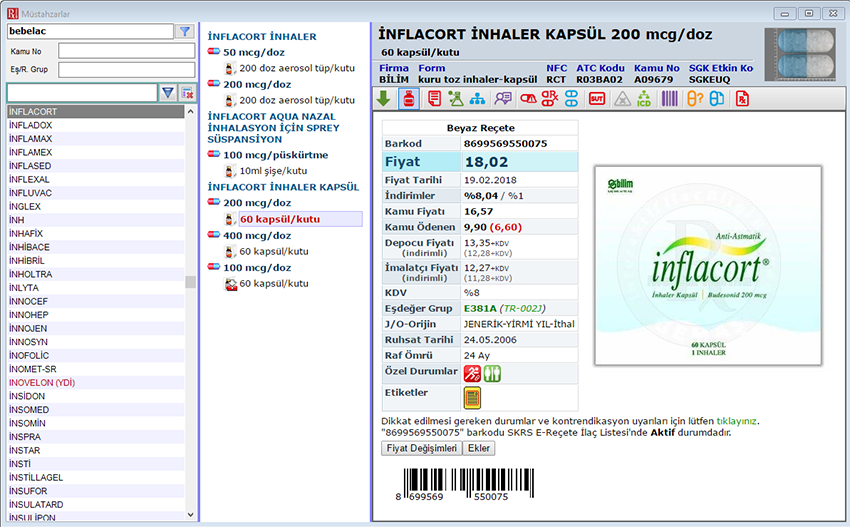Click the Ekler button
The image size is (850, 527).
[479, 449]
